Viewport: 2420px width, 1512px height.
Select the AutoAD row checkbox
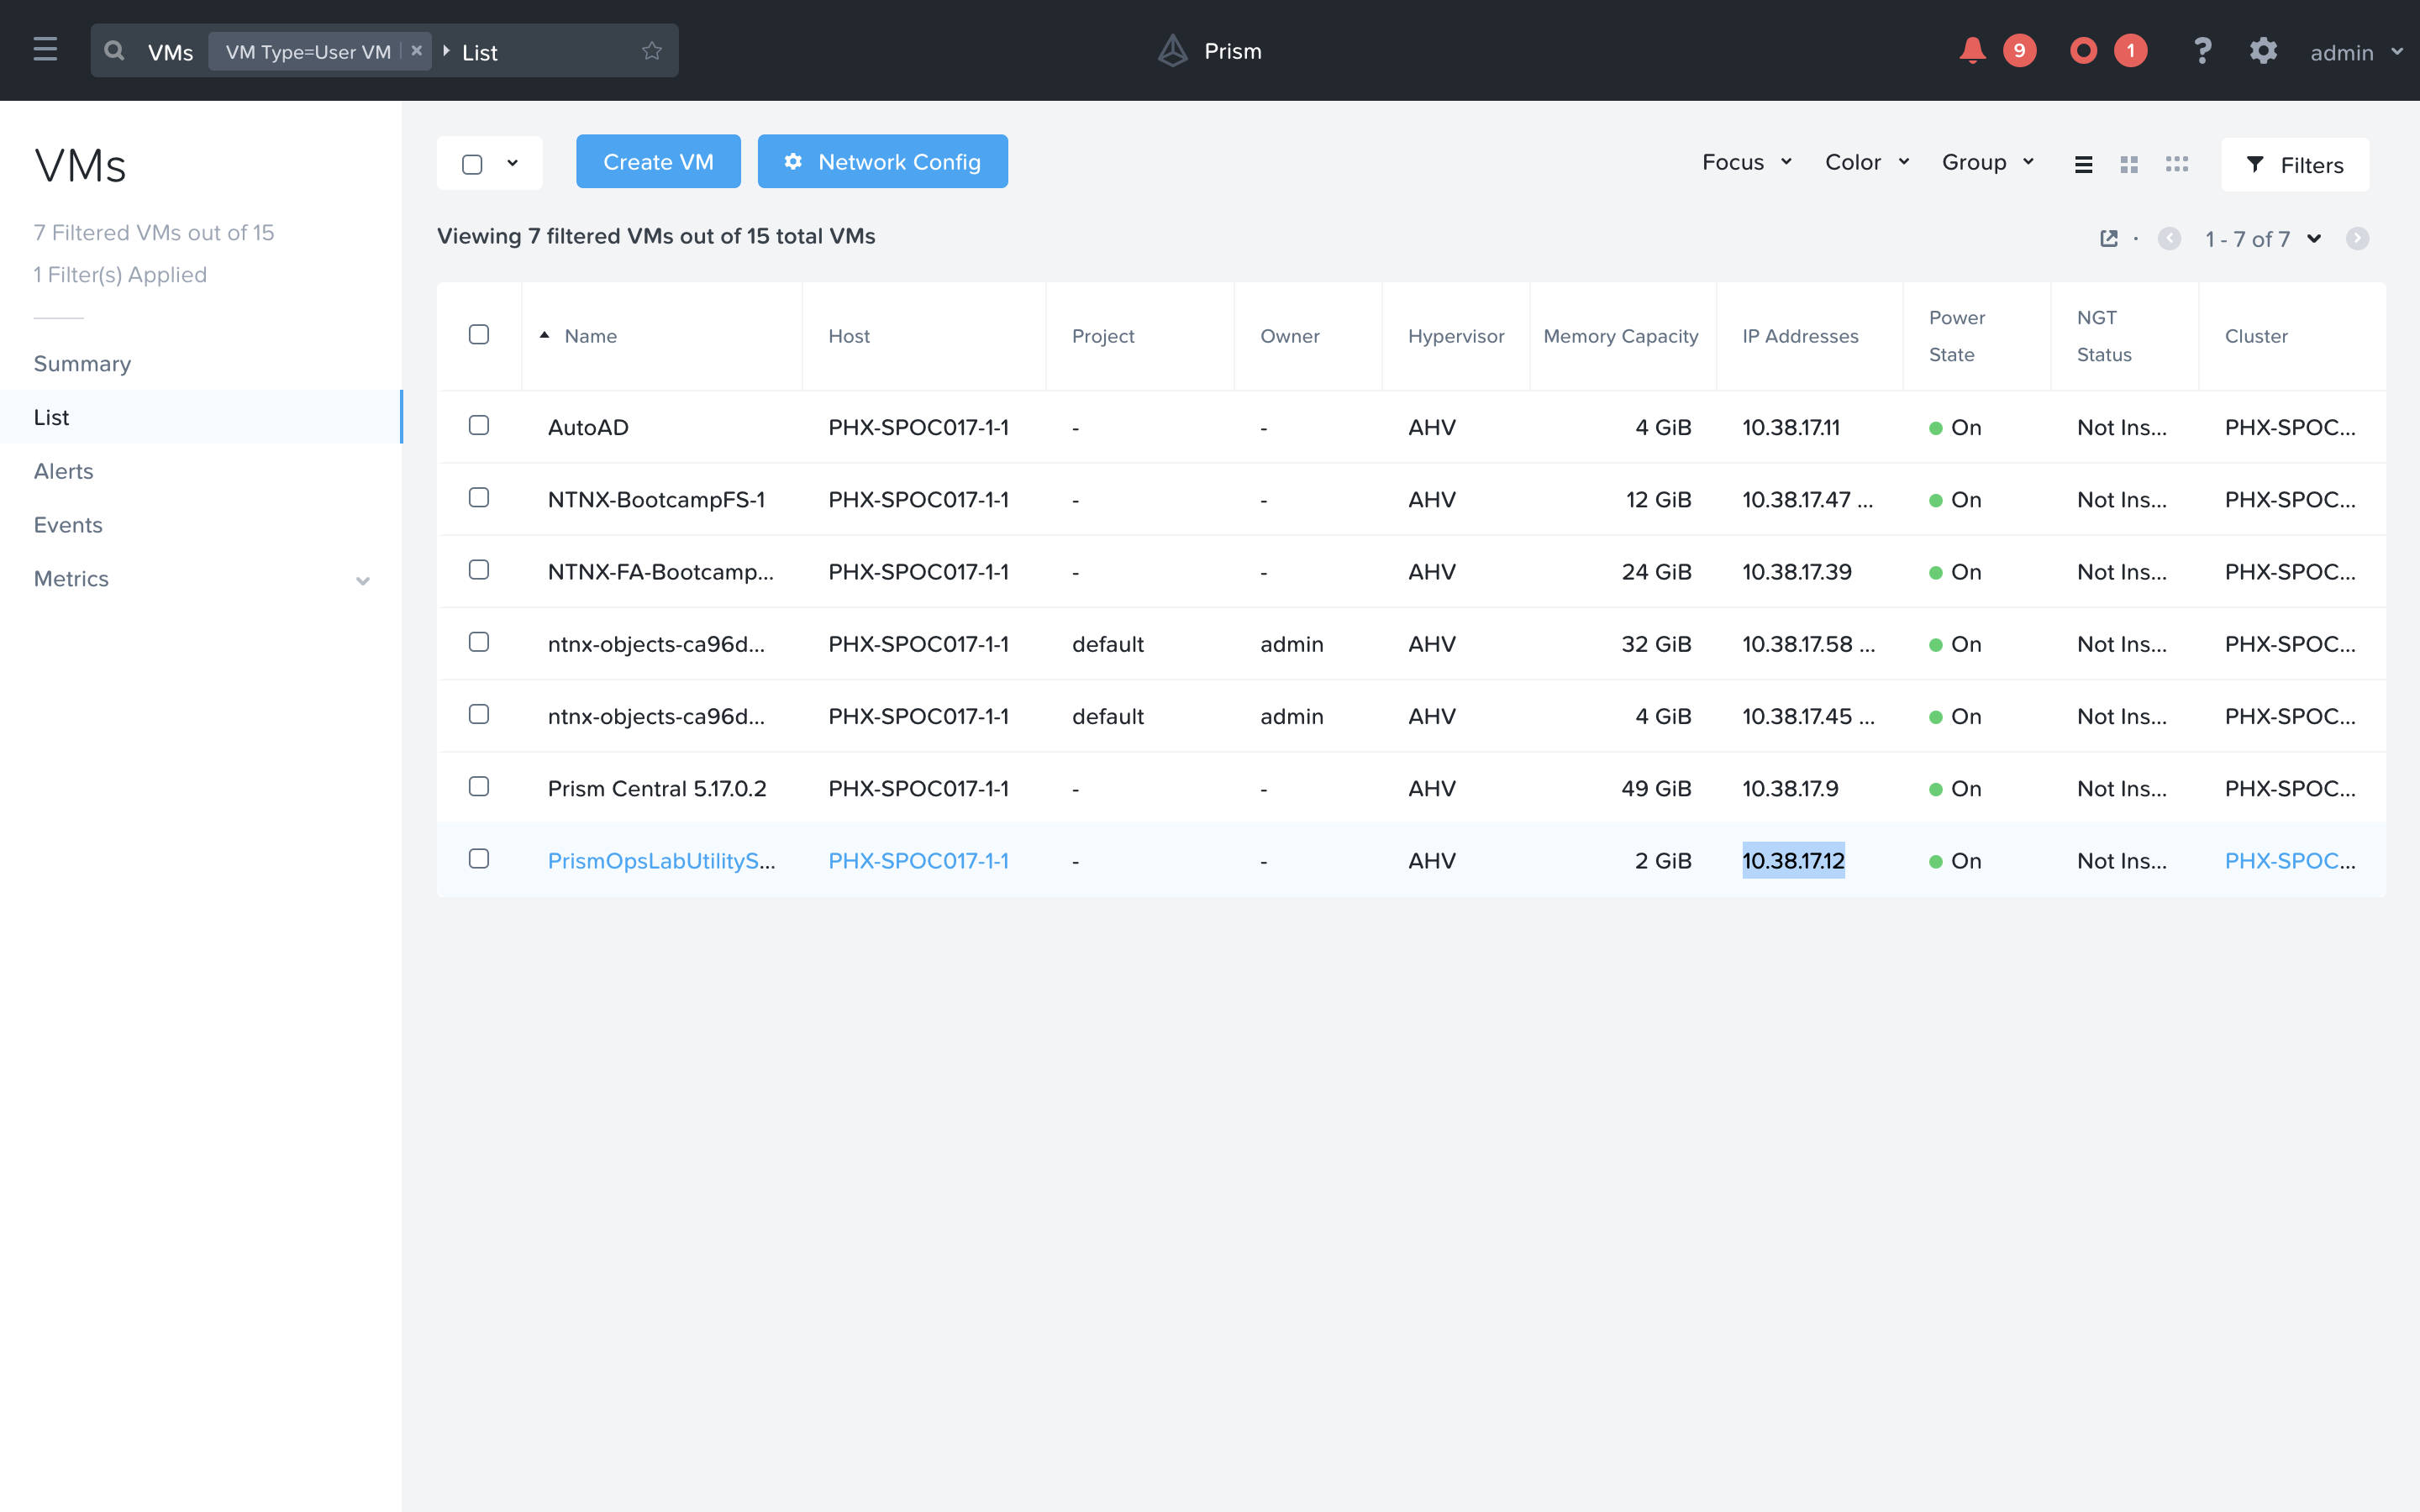point(479,425)
